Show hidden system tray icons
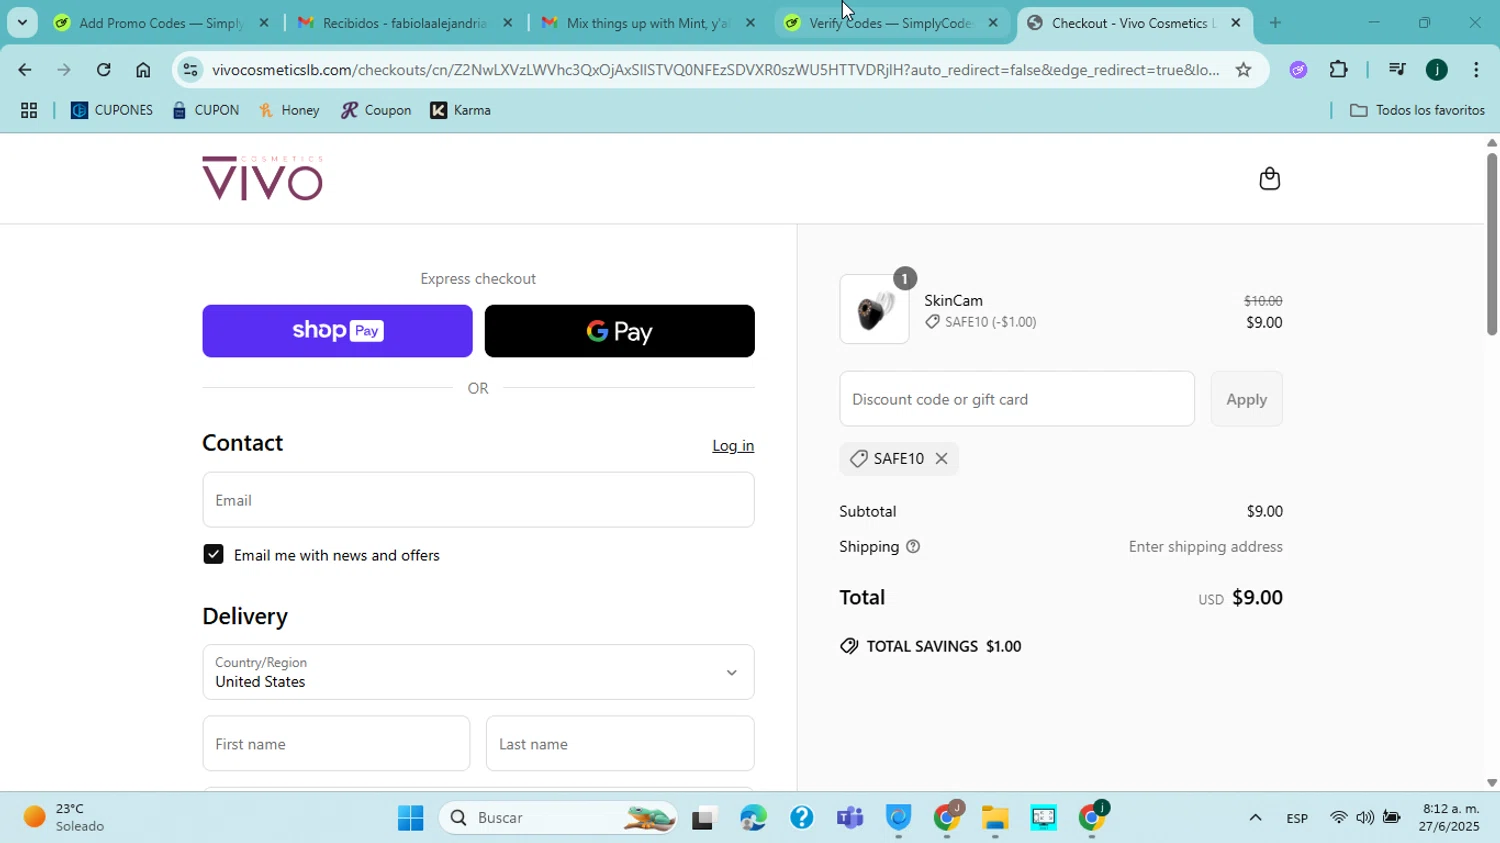 (x=1255, y=818)
